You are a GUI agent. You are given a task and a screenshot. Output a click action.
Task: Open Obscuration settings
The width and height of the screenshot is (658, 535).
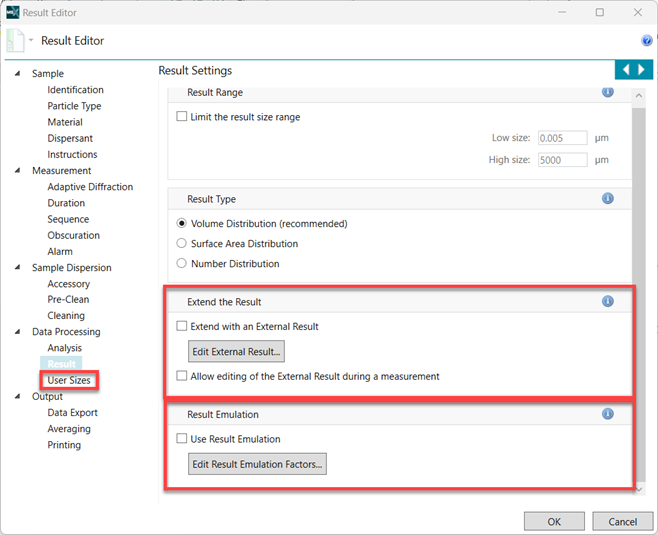click(x=73, y=235)
